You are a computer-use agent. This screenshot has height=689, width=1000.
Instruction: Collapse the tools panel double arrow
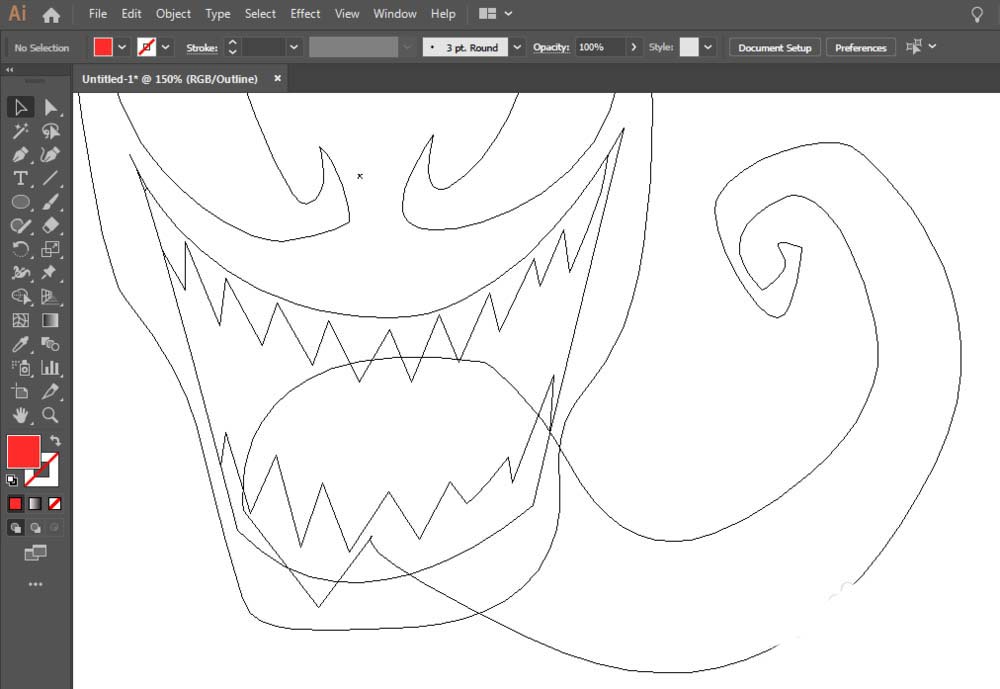10,69
